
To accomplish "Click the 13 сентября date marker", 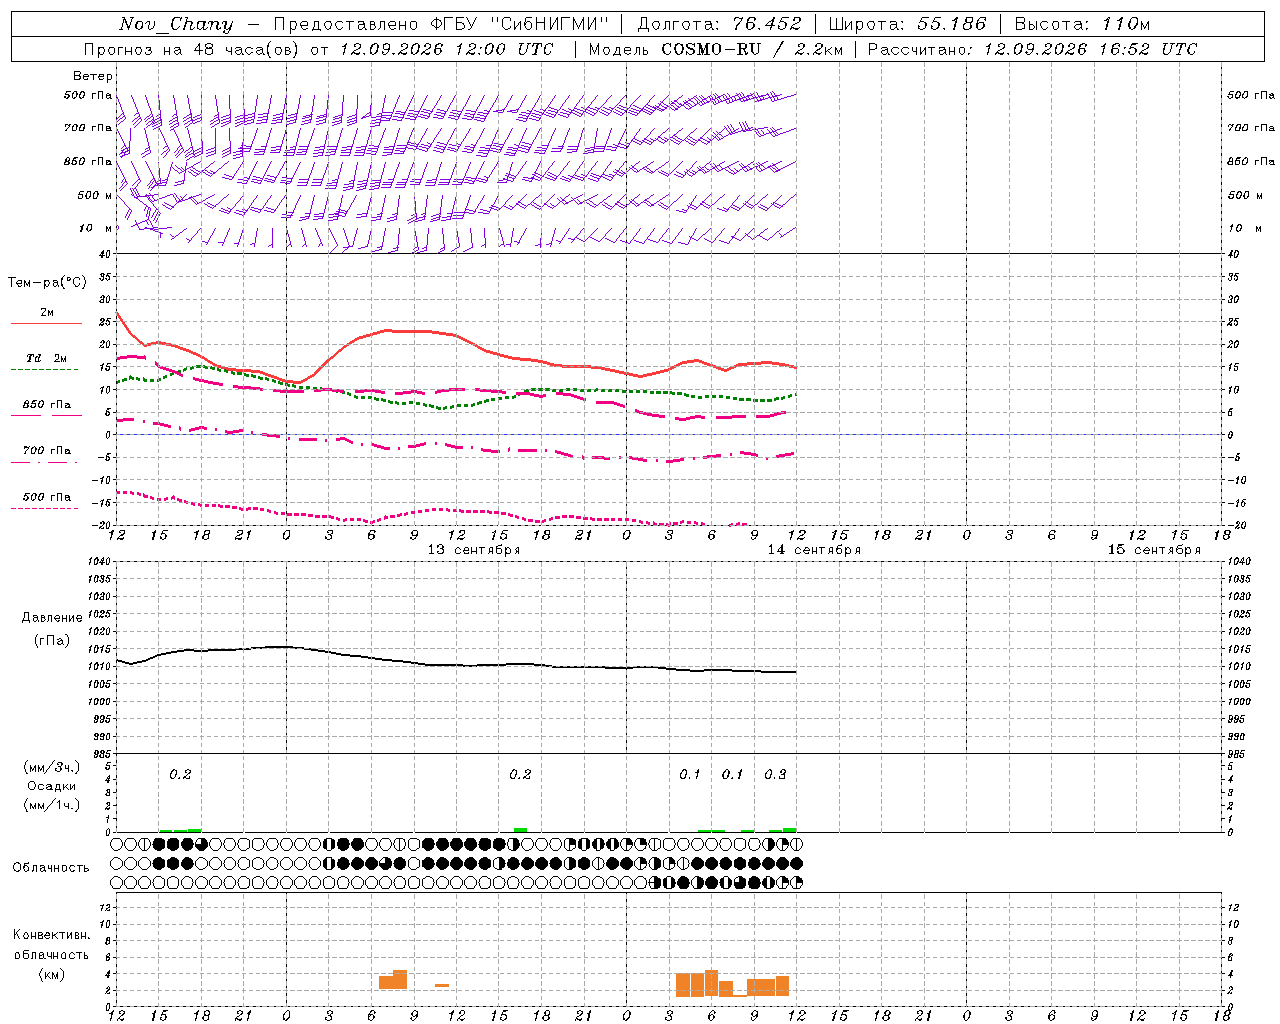I will 474,550.
